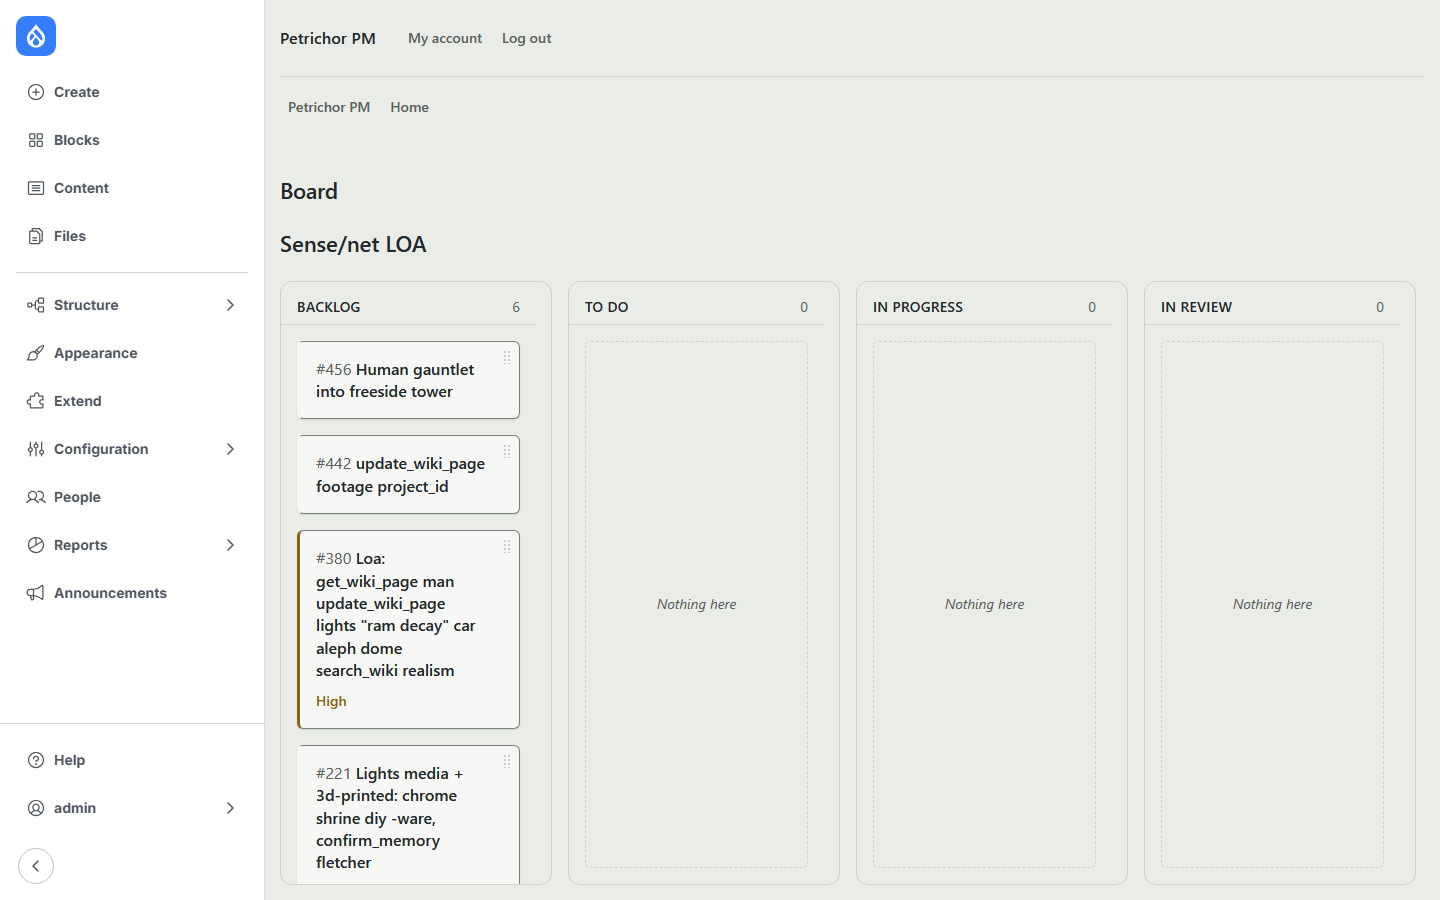Click the Configuration sliders icon
Image resolution: width=1440 pixels, height=900 pixels.
tap(36, 449)
